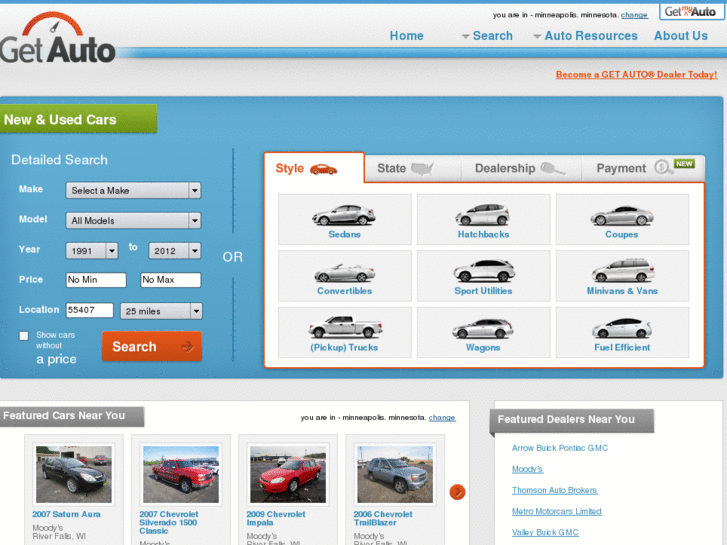Open the About Us page
The height and width of the screenshot is (545, 727).
pos(681,36)
